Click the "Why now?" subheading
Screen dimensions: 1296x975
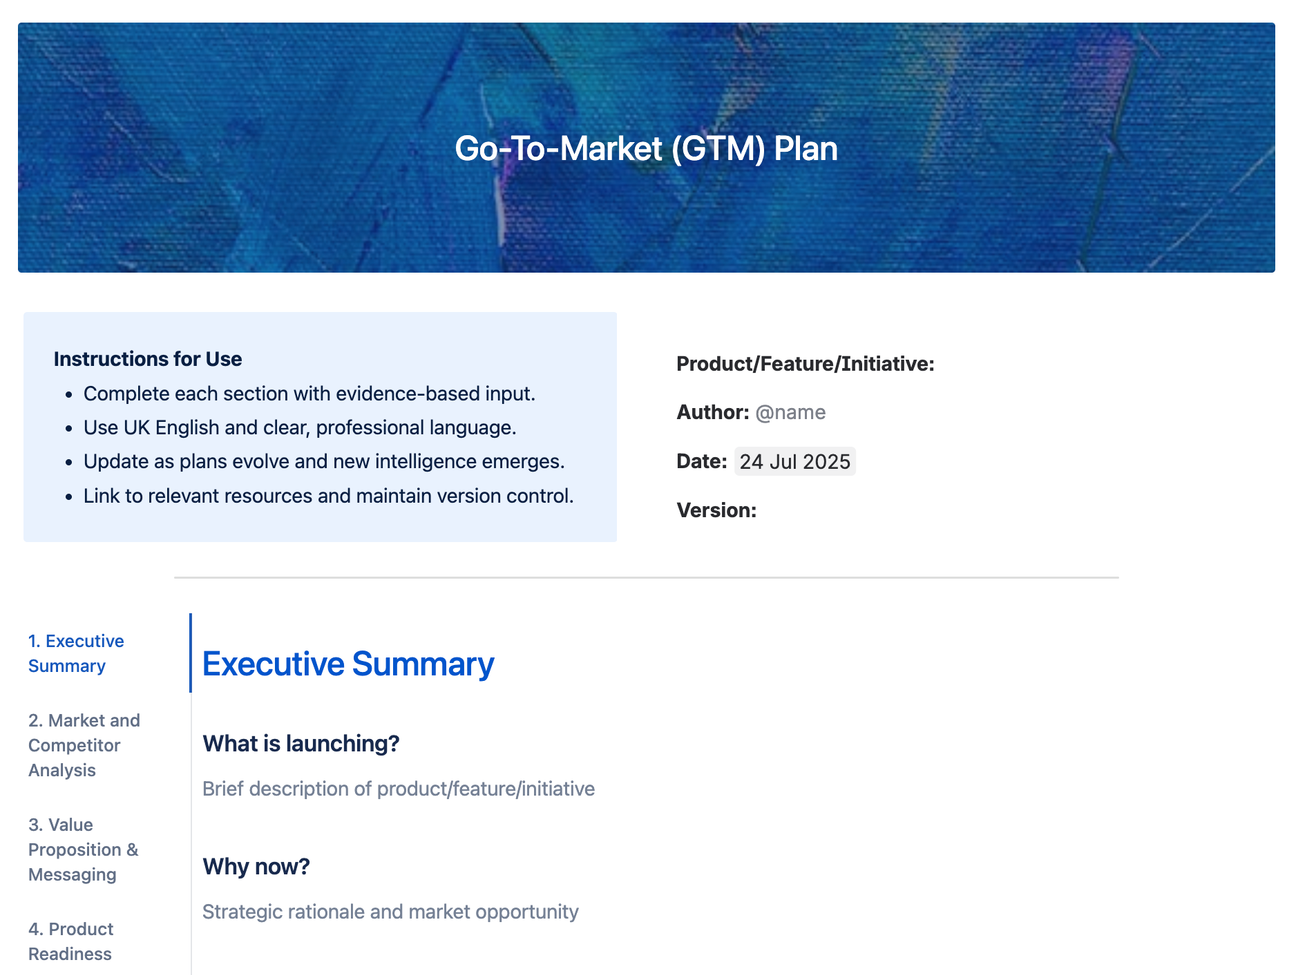pyautogui.click(x=256, y=866)
